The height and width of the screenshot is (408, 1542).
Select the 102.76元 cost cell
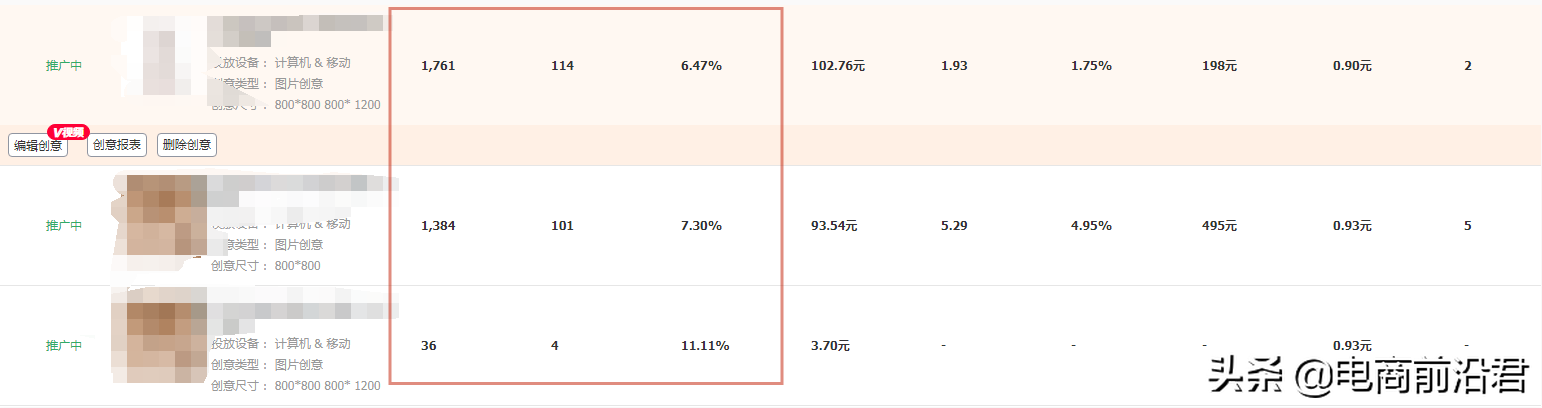click(x=837, y=66)
